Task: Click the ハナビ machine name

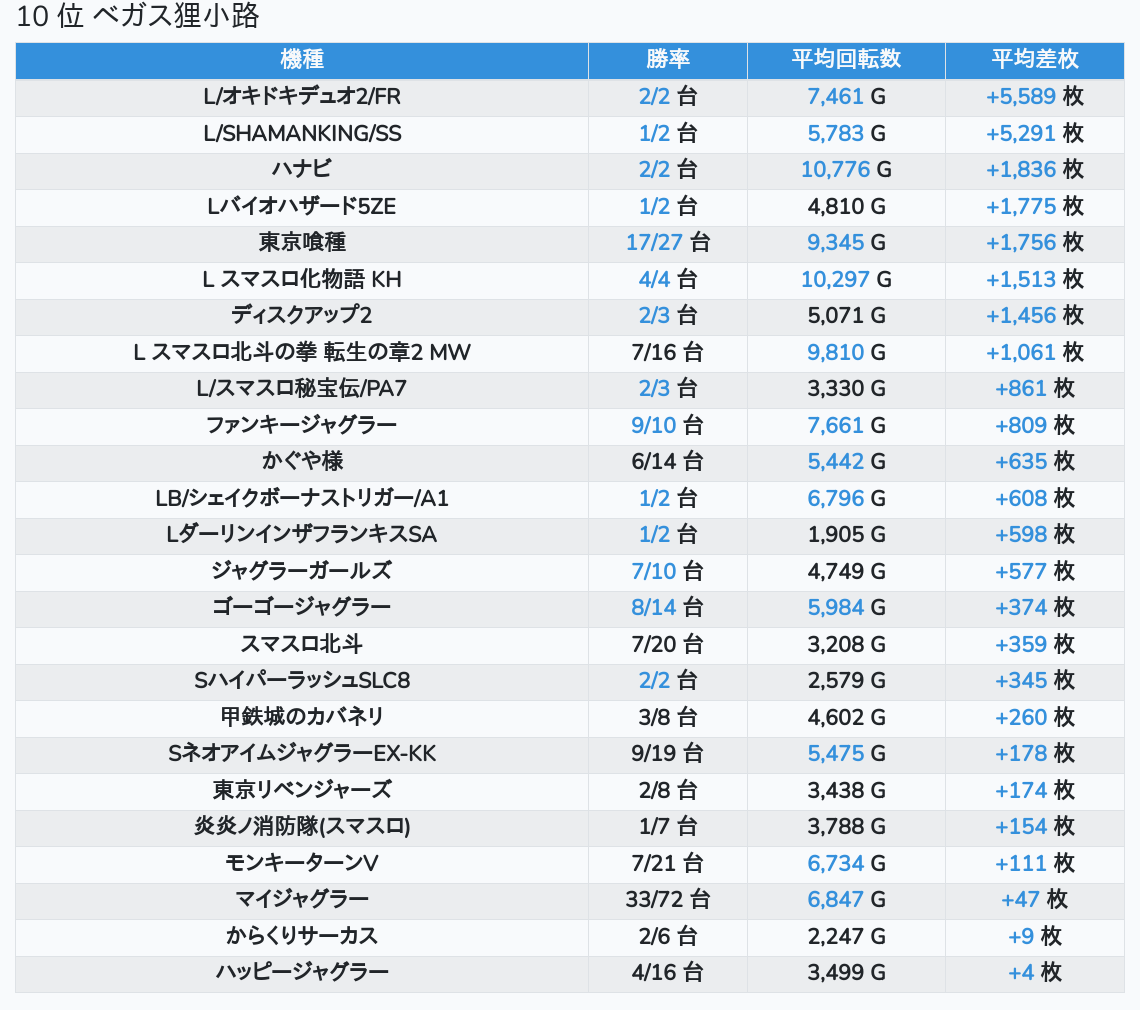Action: 302,170
